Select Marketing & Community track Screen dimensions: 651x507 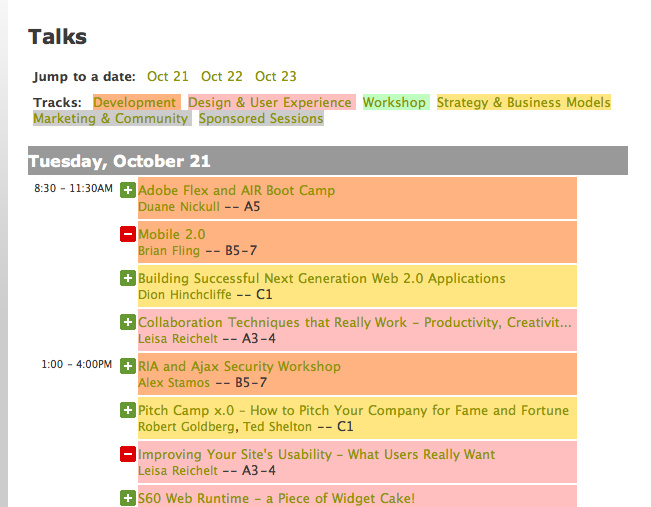(x=110, y=118)
